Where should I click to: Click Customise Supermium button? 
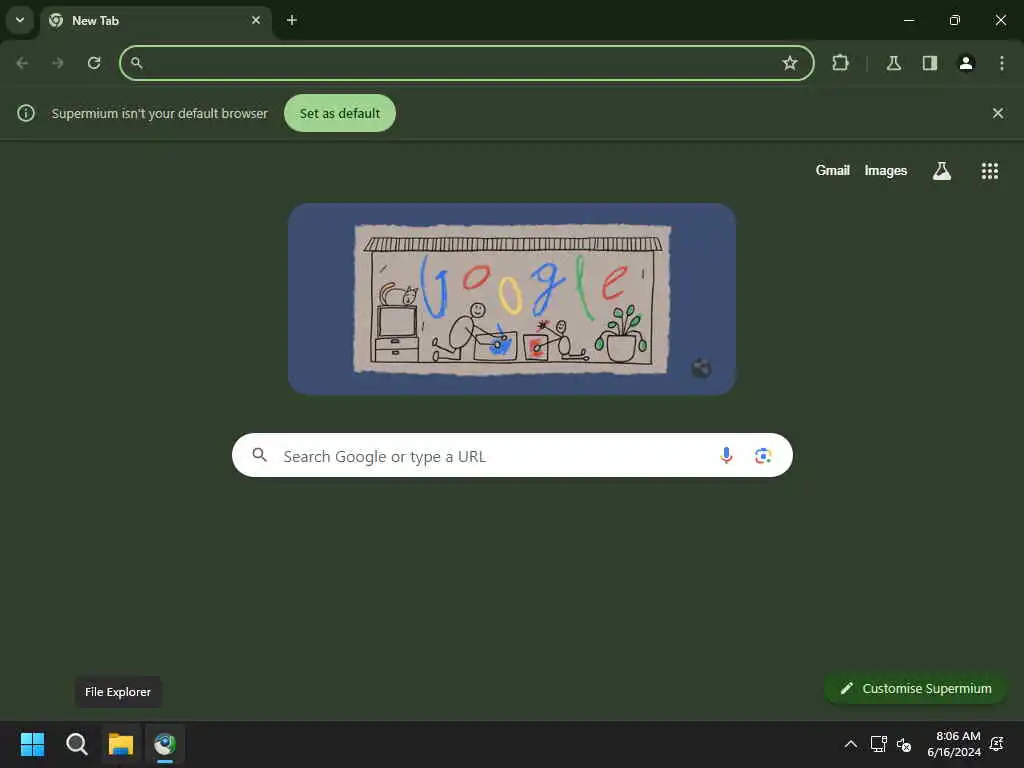coord(915,688)
